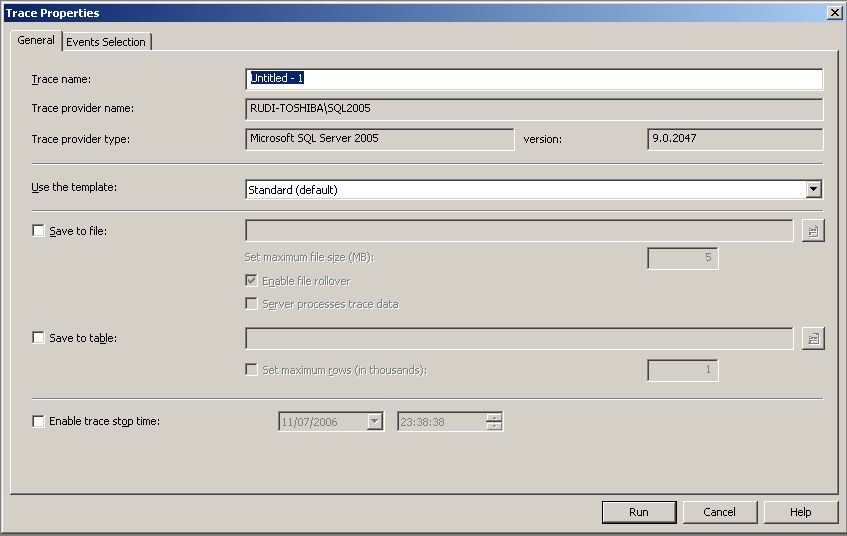
Task: Enable the Save to table checkbox
Action: [39, 338]
